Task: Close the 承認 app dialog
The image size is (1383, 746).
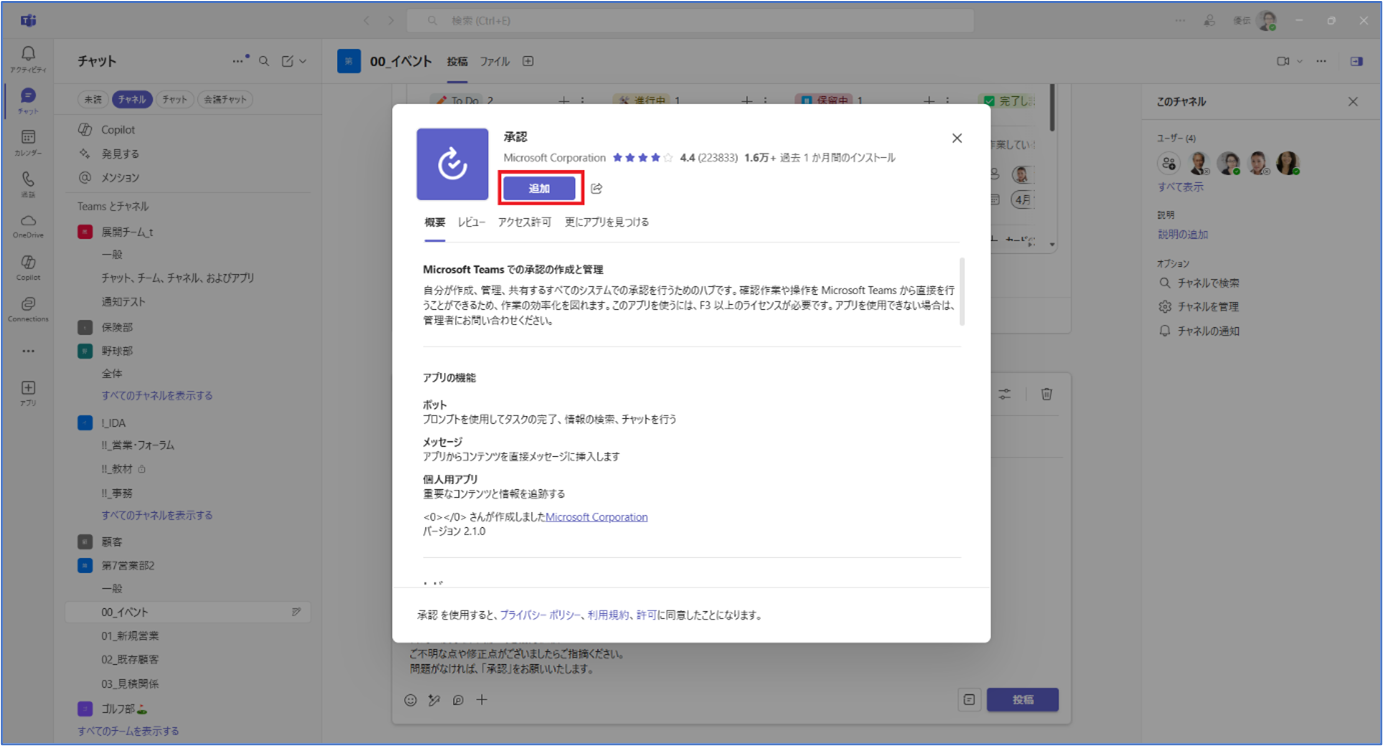Action: (x=957, y=138)
